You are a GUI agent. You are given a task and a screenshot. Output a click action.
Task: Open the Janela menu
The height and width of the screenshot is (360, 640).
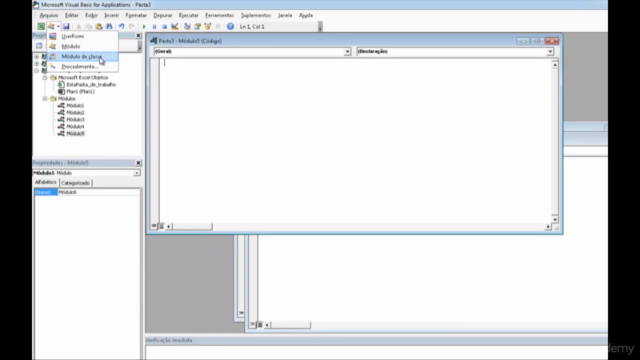[x=285, y=15]
